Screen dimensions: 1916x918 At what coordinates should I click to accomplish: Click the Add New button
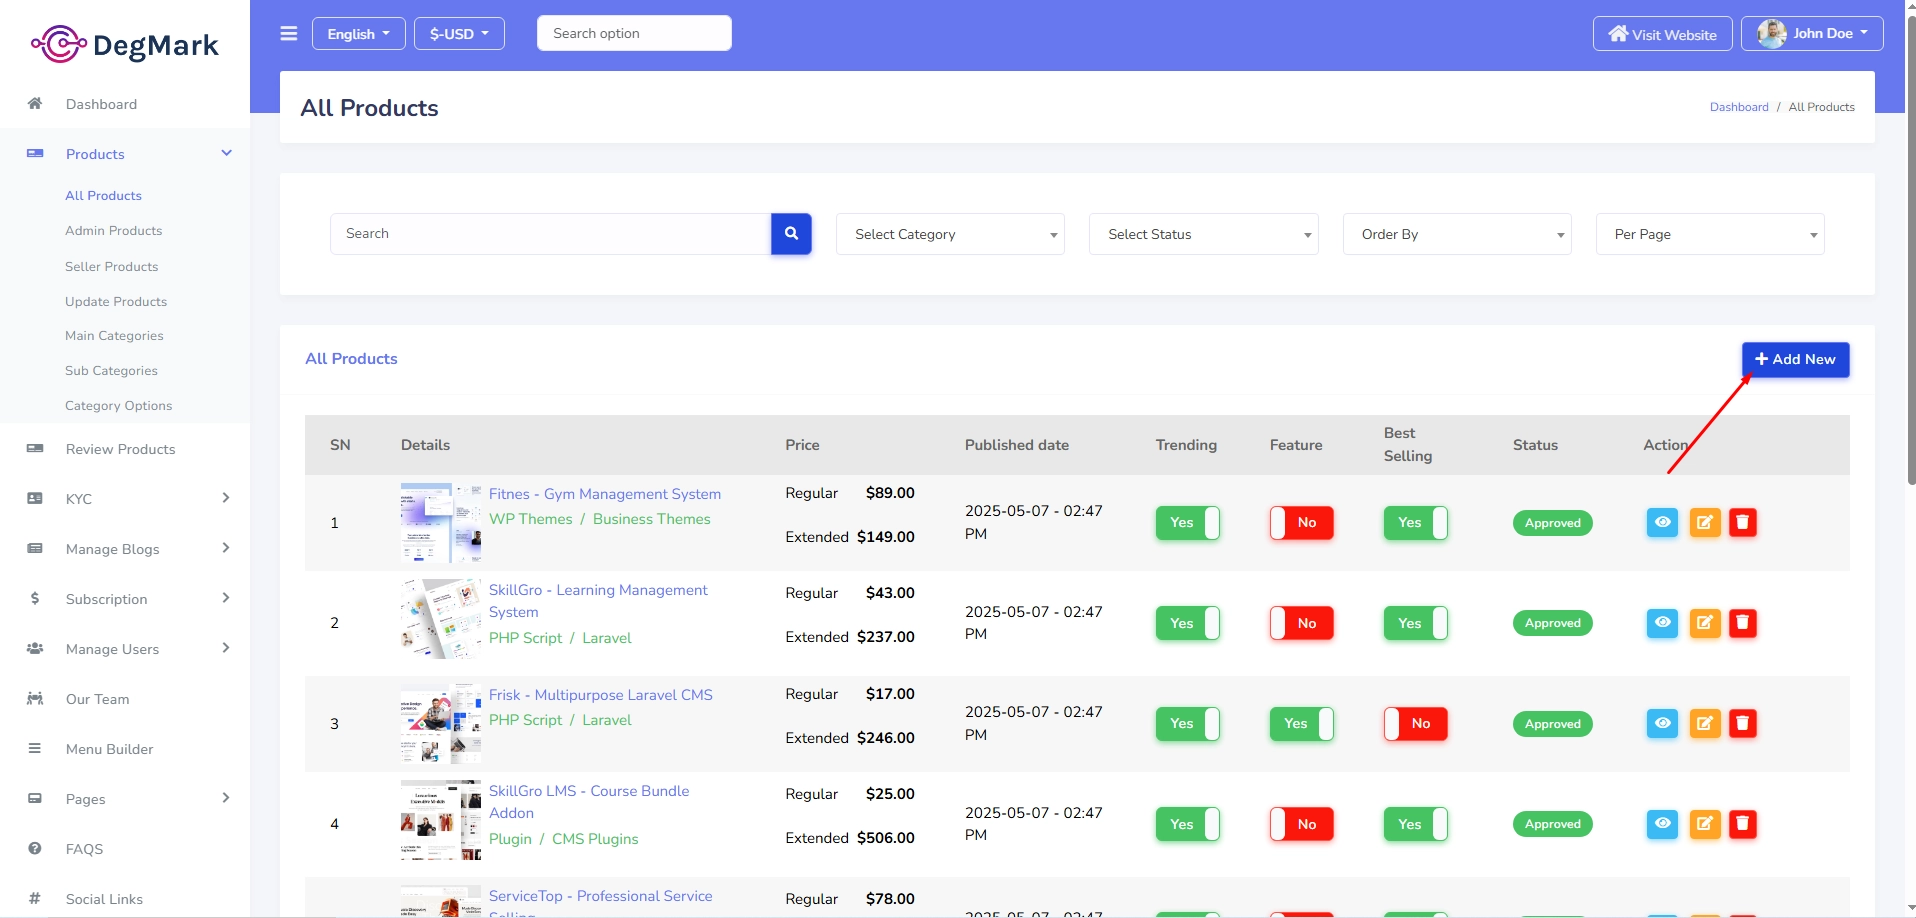(1795, 359)
